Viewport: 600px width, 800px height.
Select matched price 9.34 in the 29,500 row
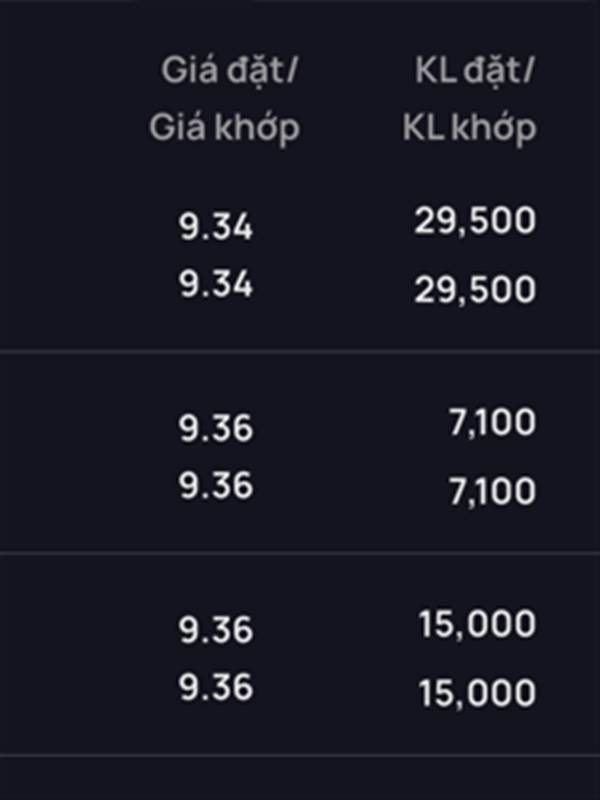216,284
